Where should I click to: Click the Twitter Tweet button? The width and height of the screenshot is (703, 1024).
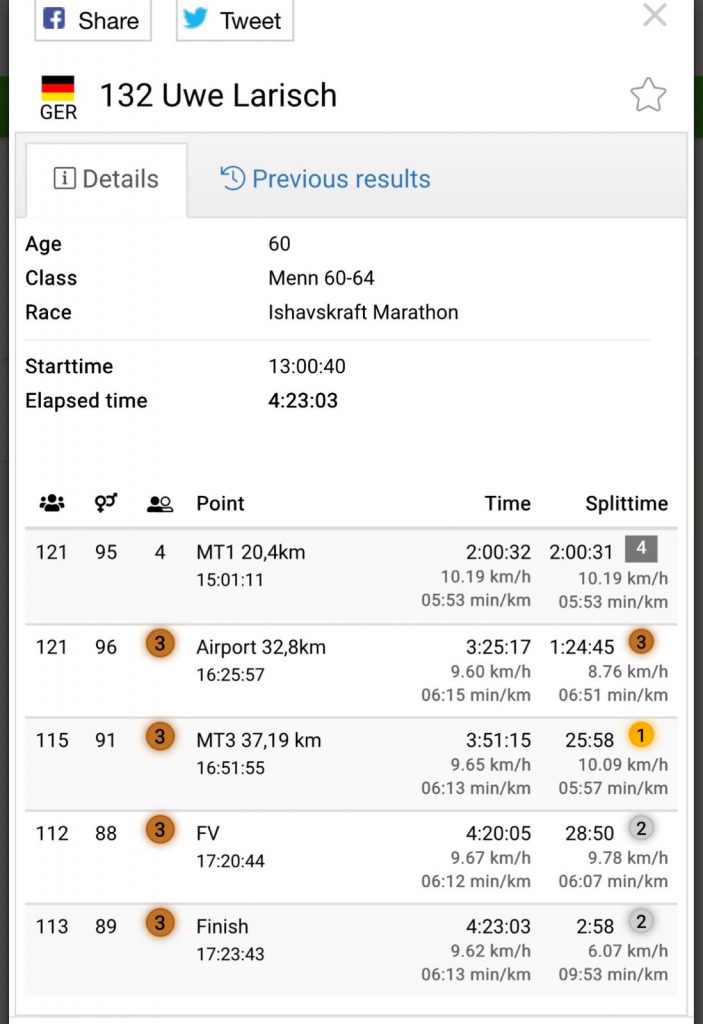coord(234,21)
